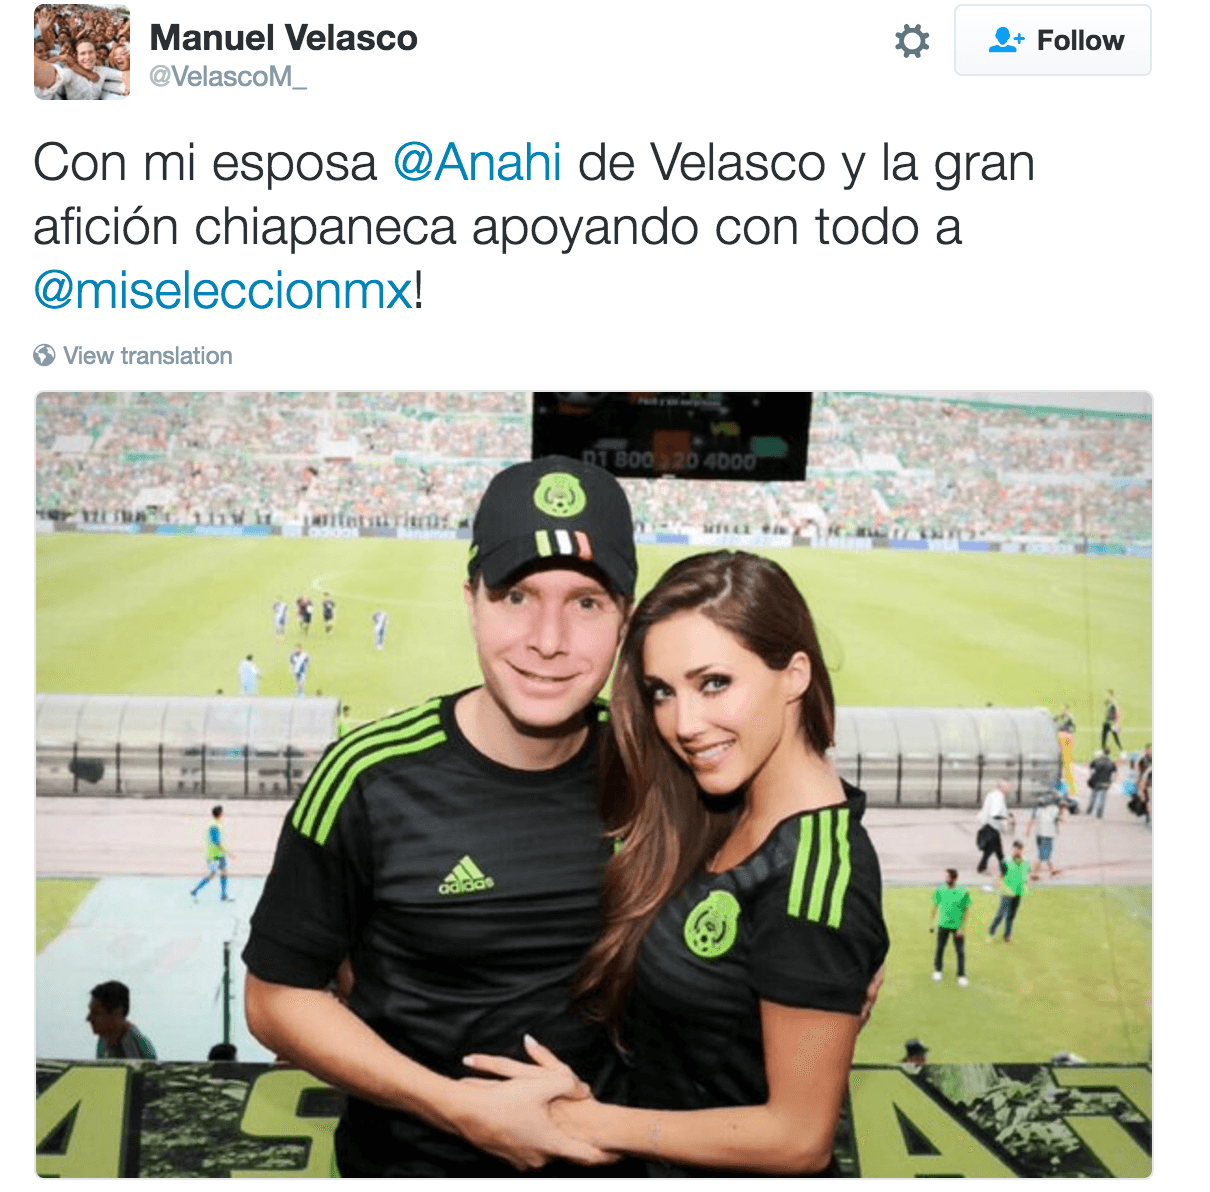Open the gear settings menu on the tweet
This screenshot has width=1210, height=1192.
click(x=911, y=41)
